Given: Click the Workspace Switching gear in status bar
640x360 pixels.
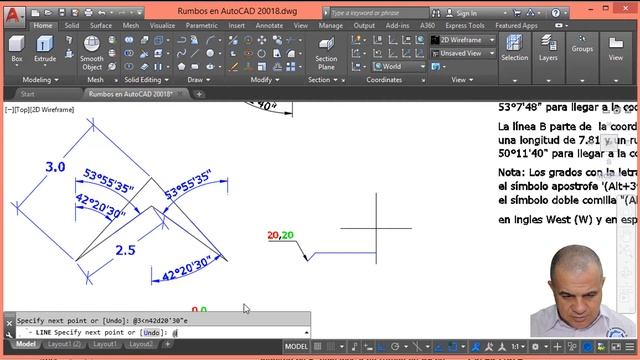Looking at the screenshot, I should point(535,347).
